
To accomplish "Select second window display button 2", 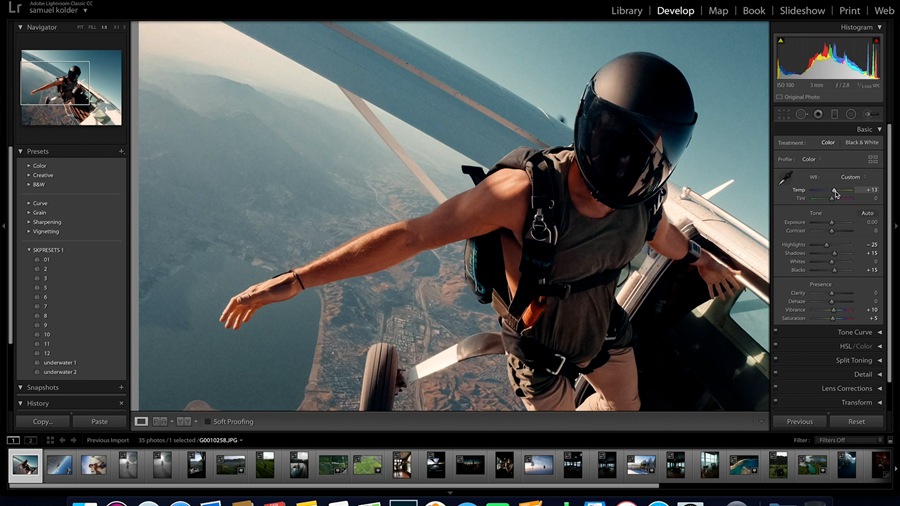I will [x=30, y=440].
